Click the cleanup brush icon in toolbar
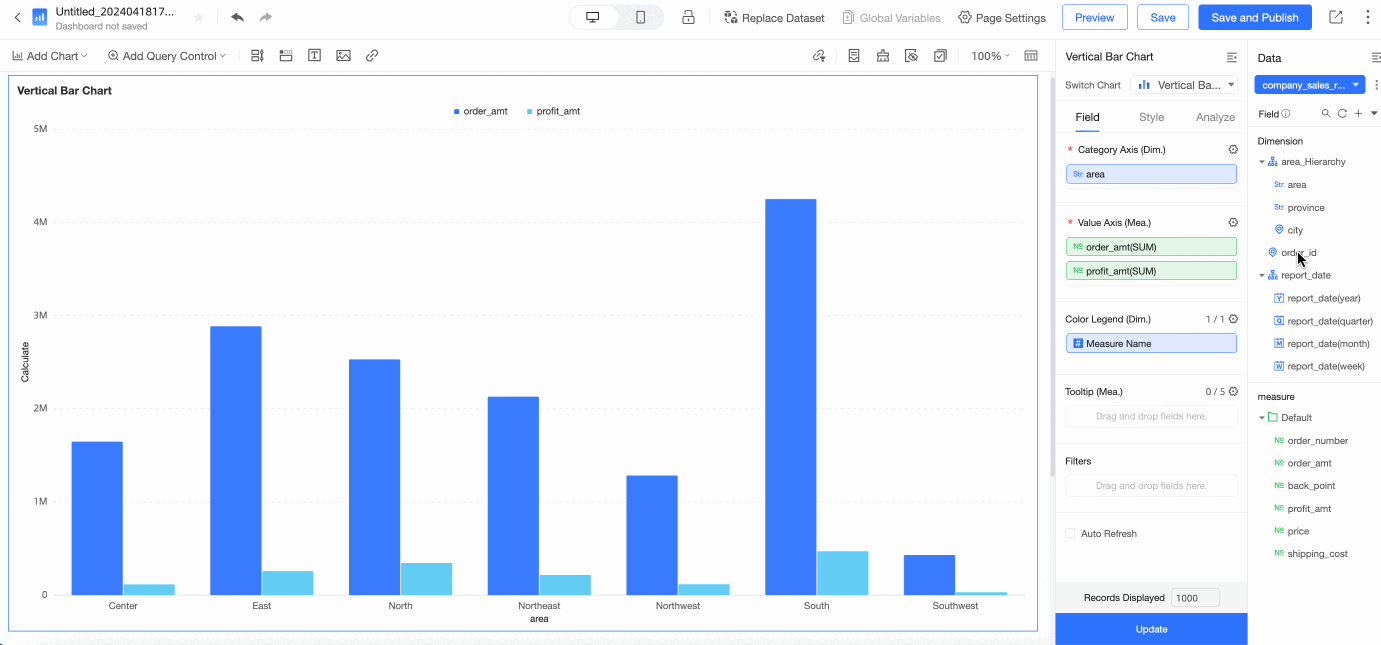This screenshot has height=645, width=1381. pyautogui.click(x=882, y=56)
